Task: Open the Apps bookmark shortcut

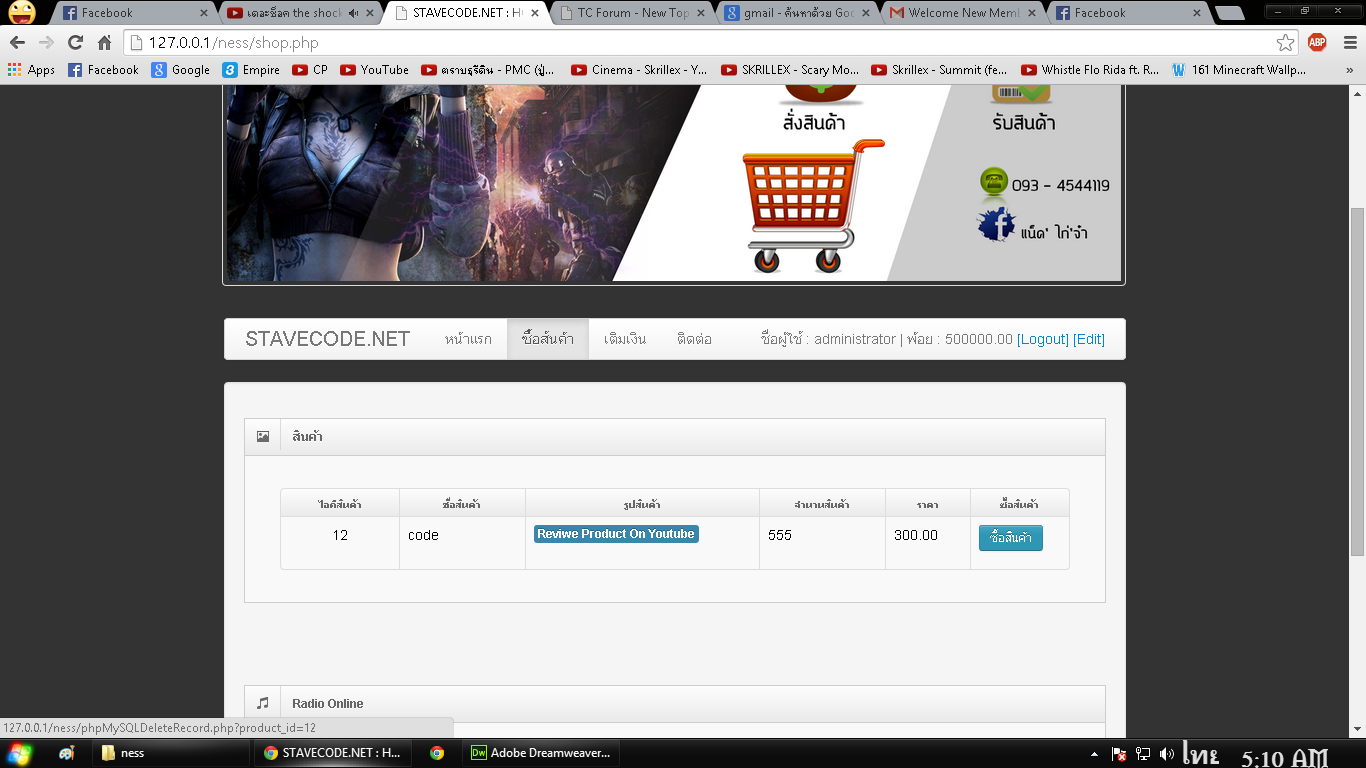Action: [31, 70]
